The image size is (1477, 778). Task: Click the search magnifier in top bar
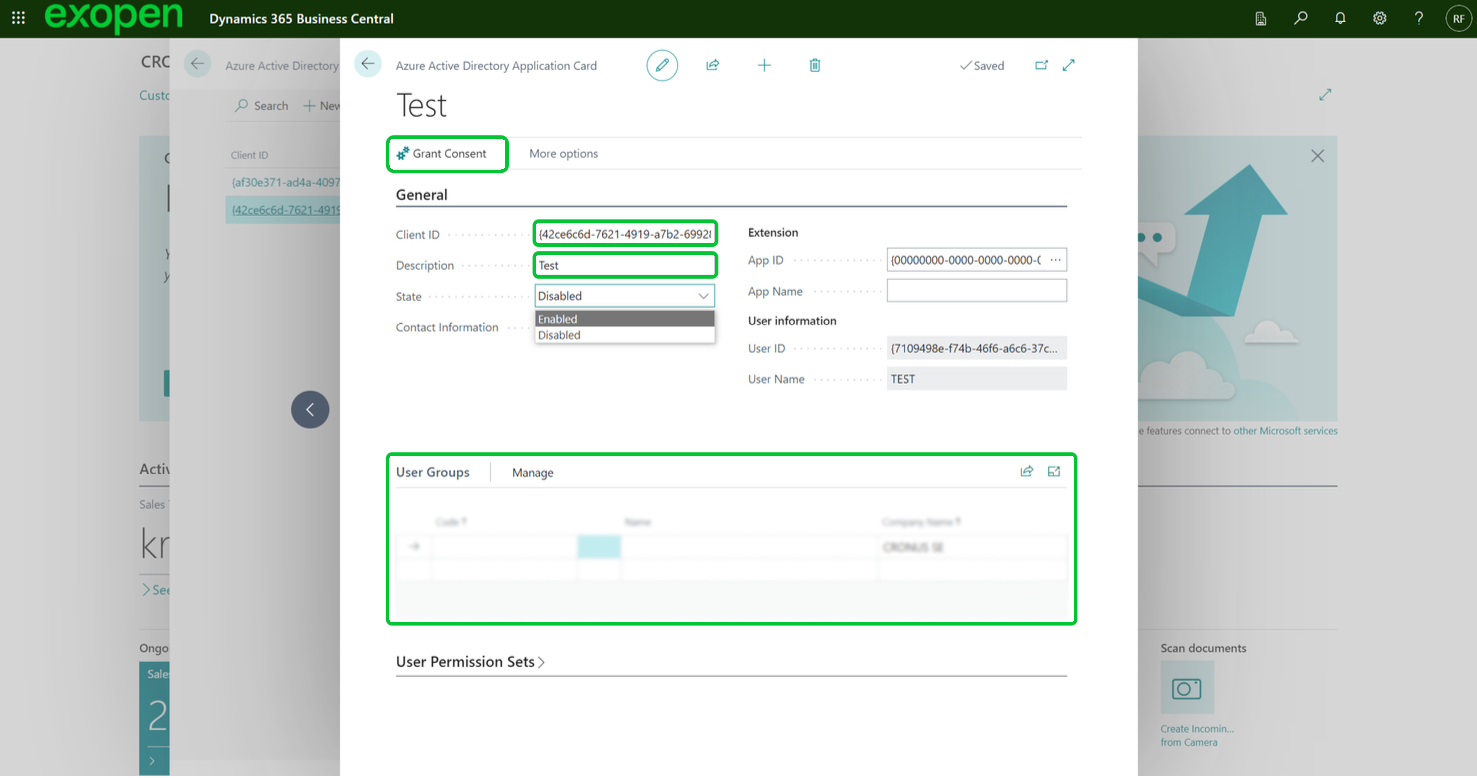pos(1300,19)
